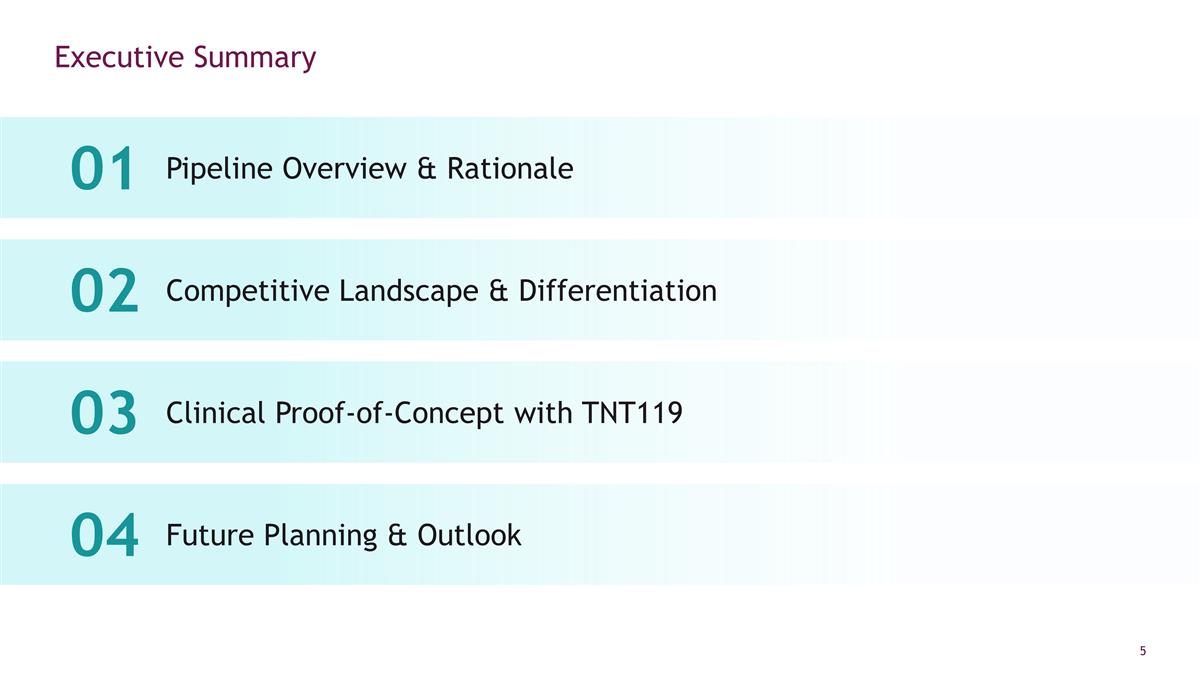Open the "Pipeline Overview & Rationale" section
The height and width of the screenshot is (675, 1200).
(x=369, y=168)
